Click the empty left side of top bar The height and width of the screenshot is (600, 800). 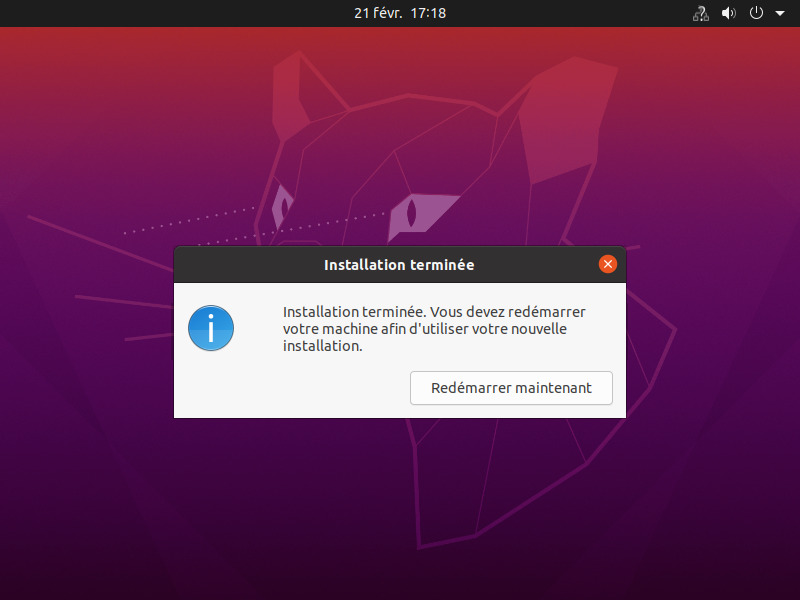[150, 13]
